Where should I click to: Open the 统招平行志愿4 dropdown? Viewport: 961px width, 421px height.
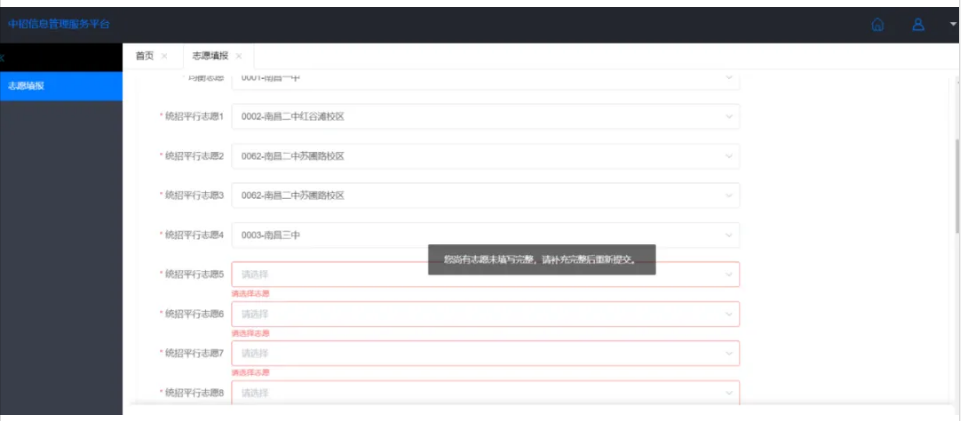(485, 235)
